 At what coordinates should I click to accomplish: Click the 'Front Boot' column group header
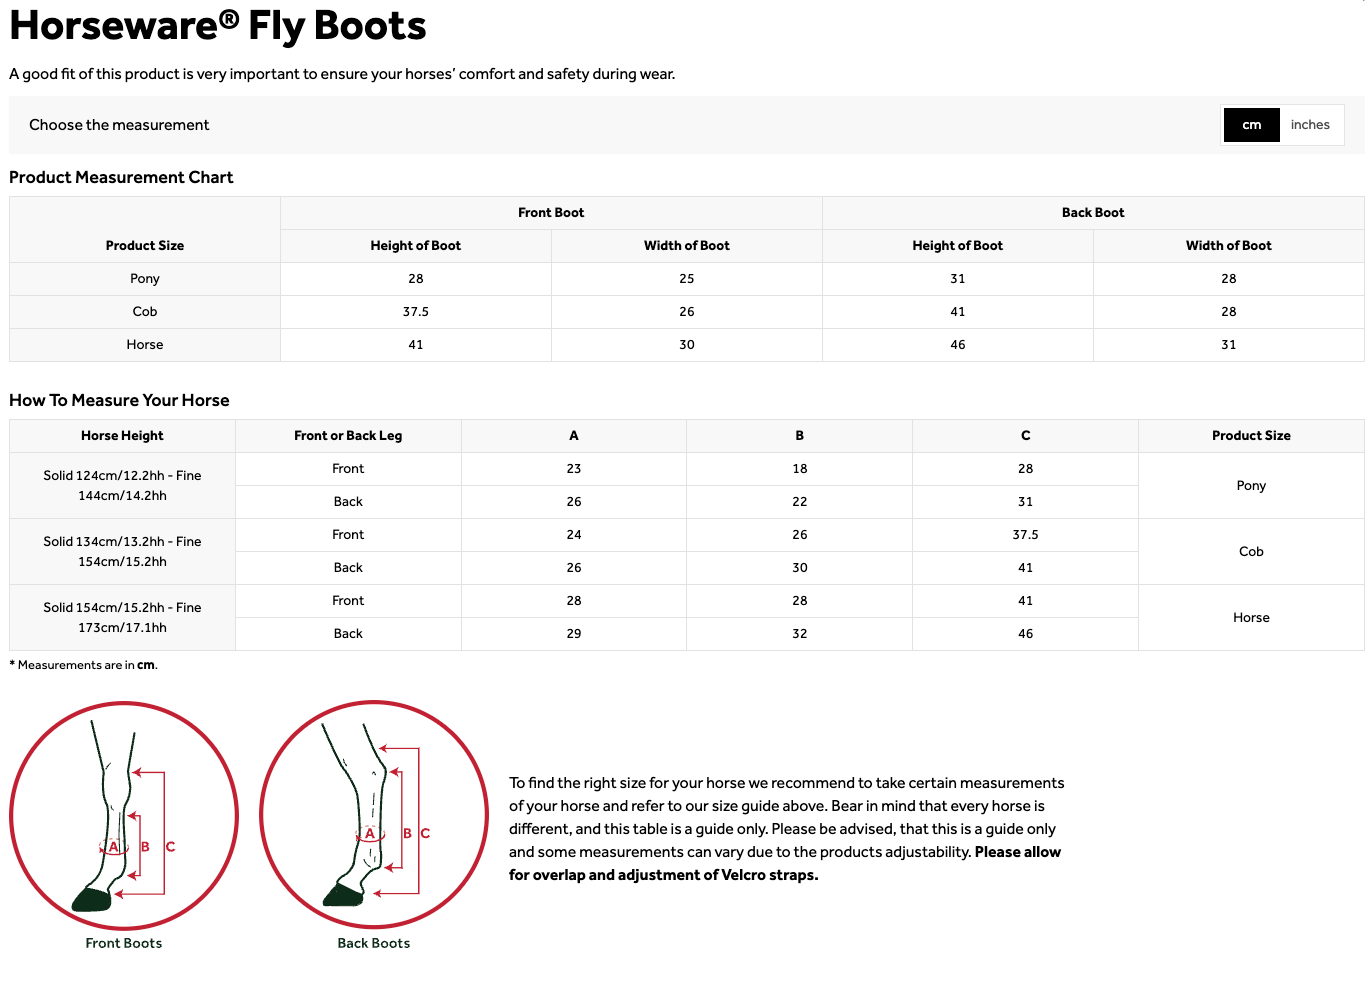click(551, 213)
